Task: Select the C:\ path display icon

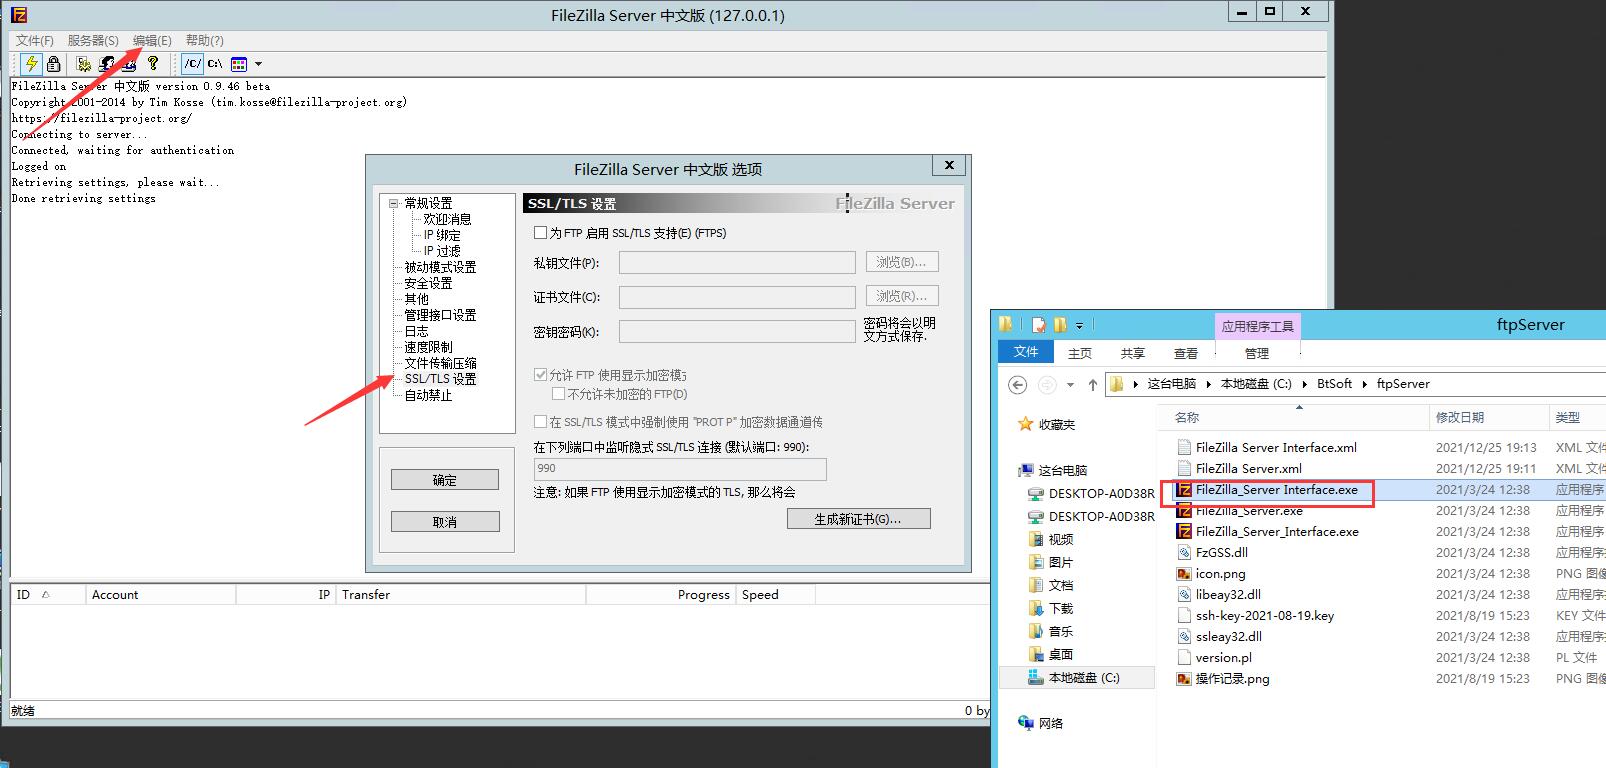Action: pyautogui.click(x=215, y=64)
